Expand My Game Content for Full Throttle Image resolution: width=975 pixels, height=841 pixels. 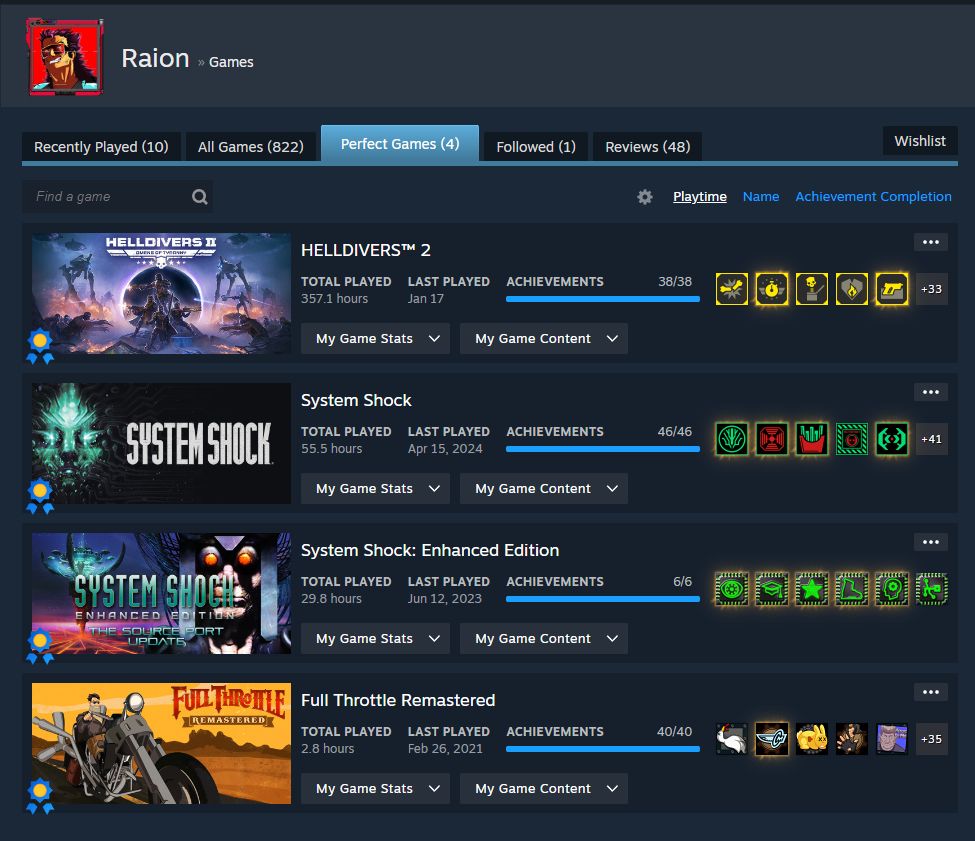click(x=543, y=788)
